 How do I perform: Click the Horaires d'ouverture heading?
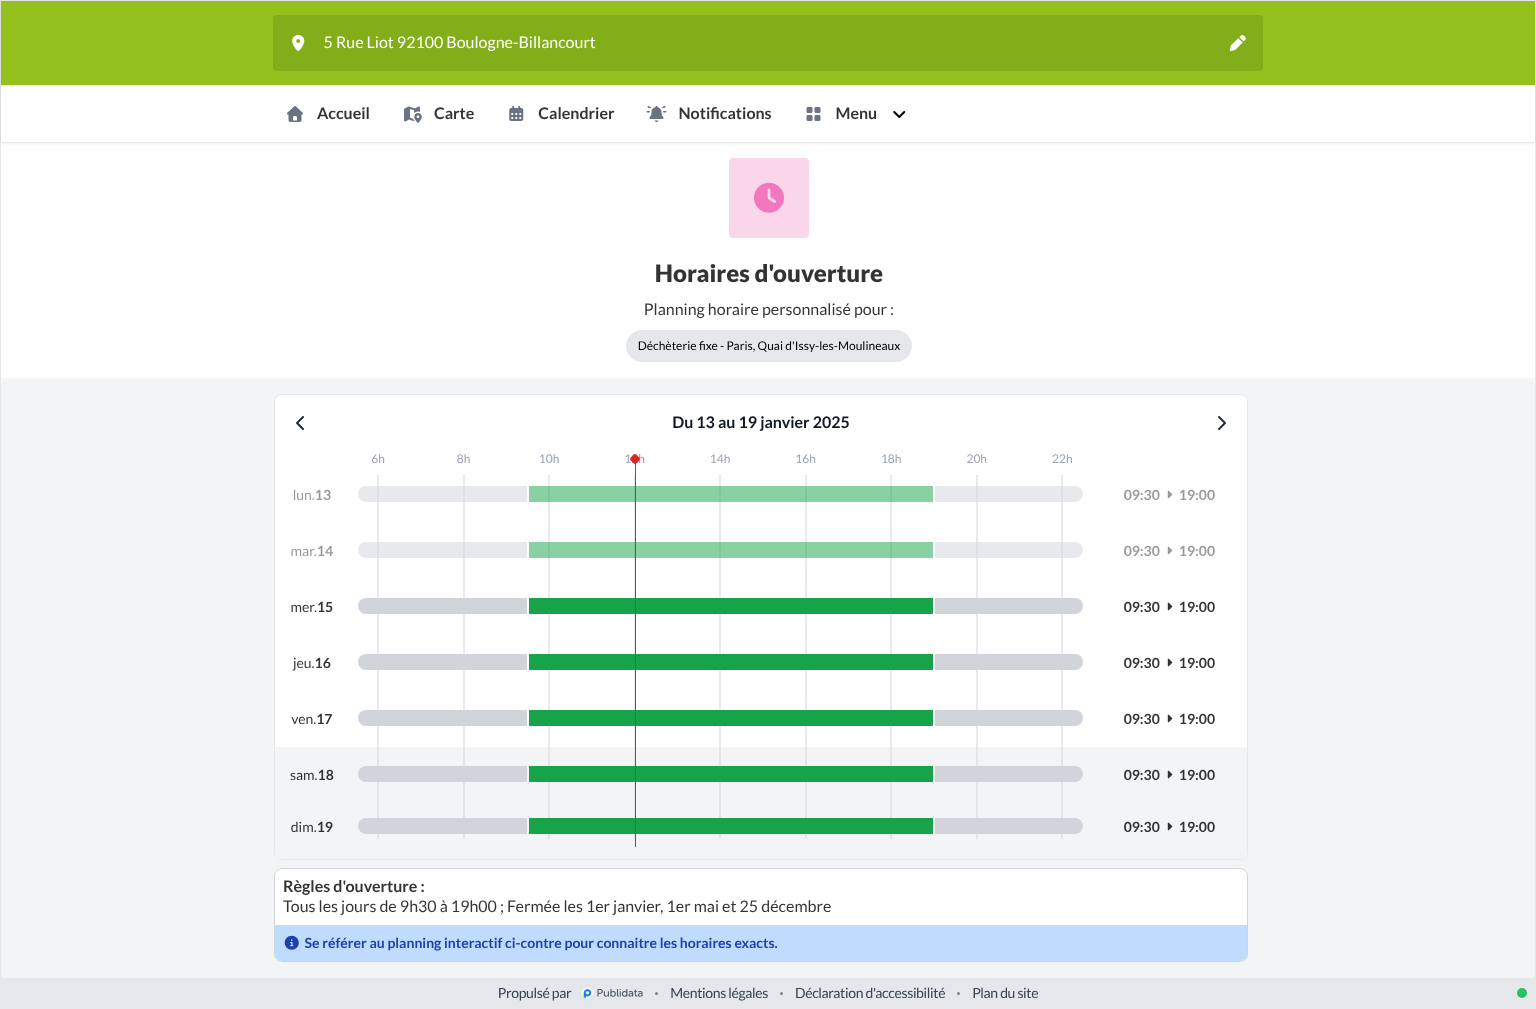point(769,274)
